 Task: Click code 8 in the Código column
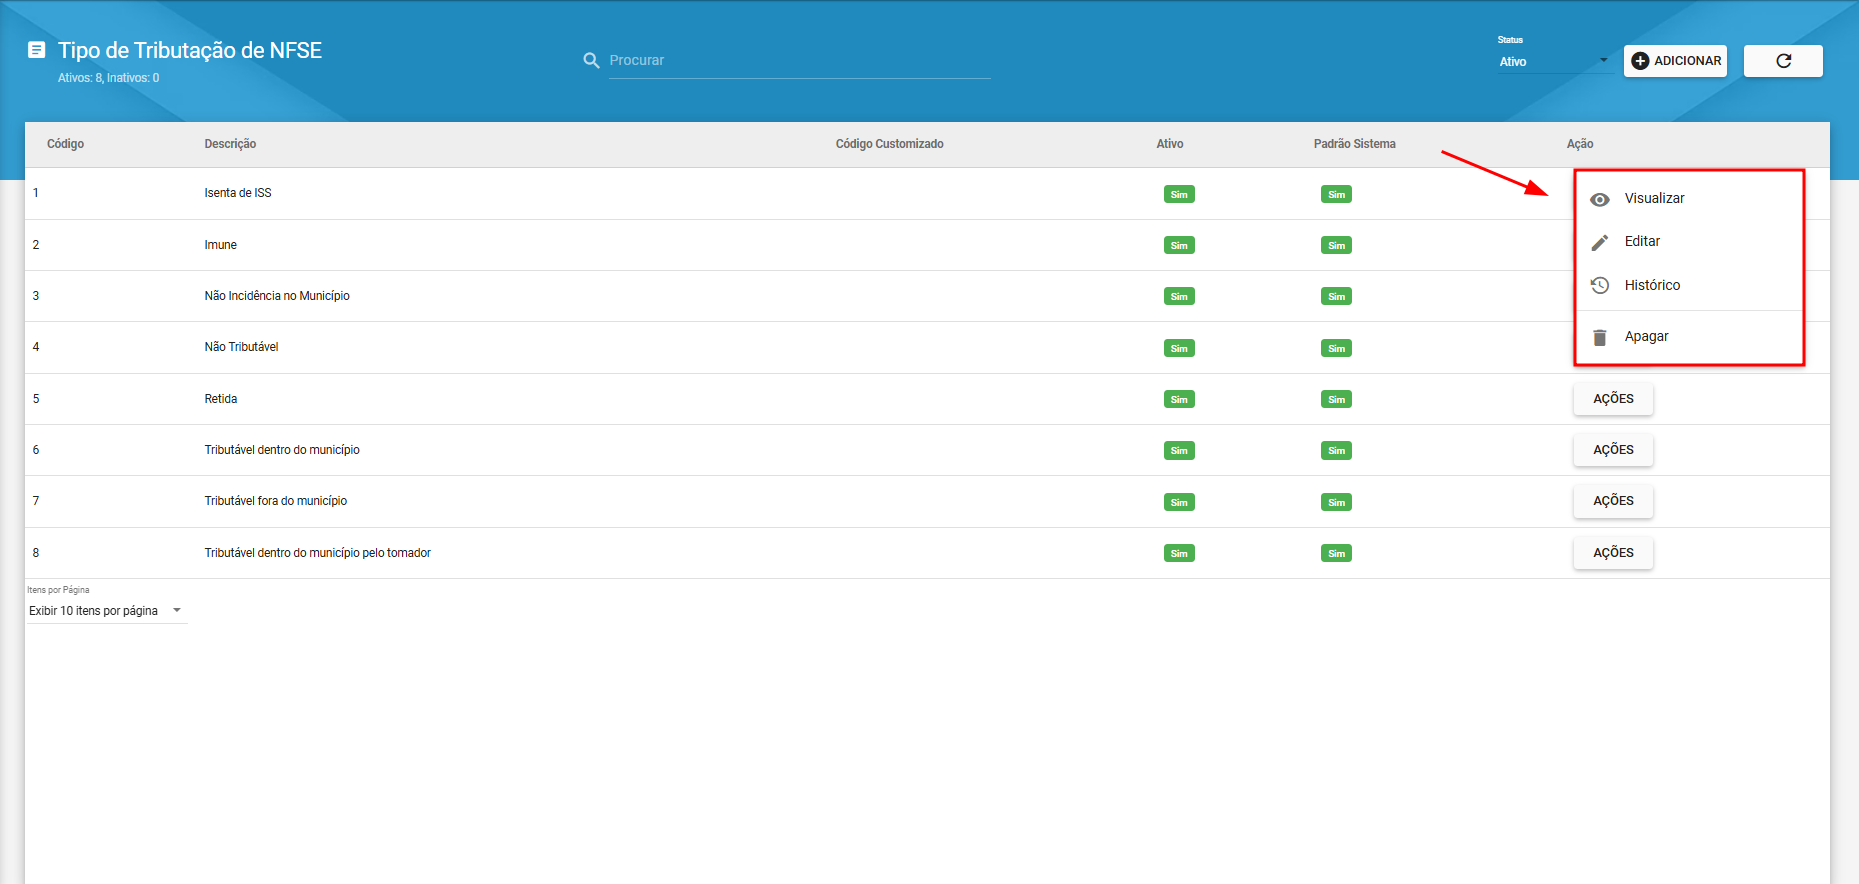coord(36,553)
